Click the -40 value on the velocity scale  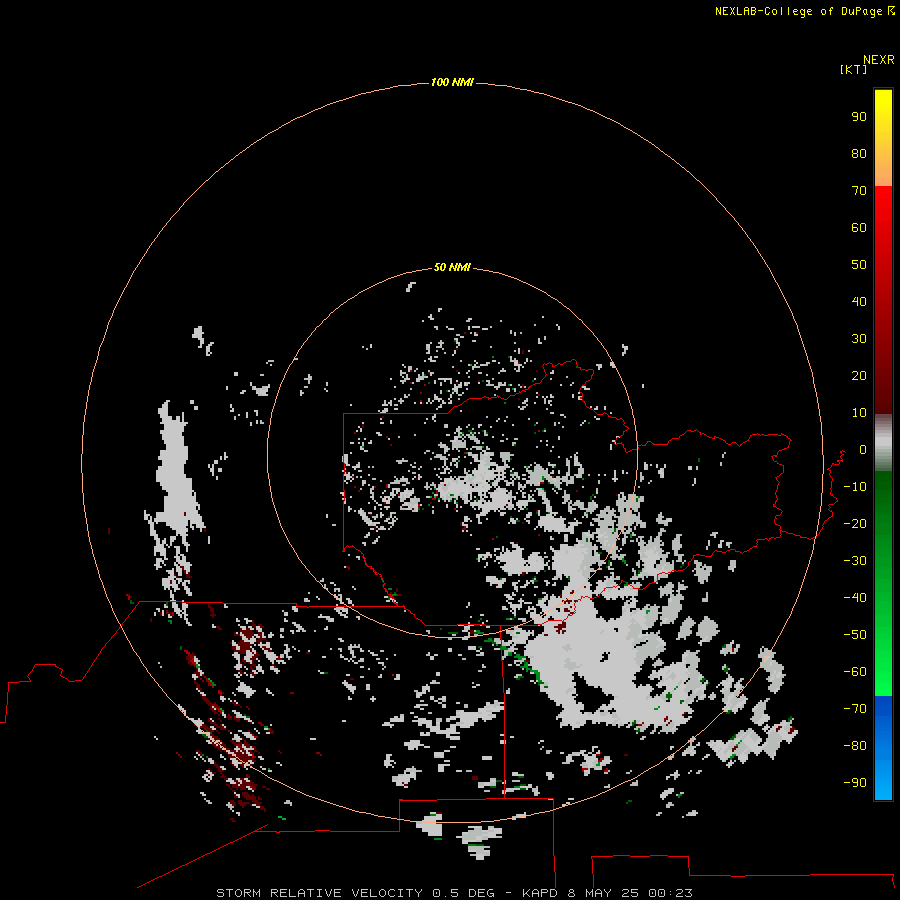(855, 598)
